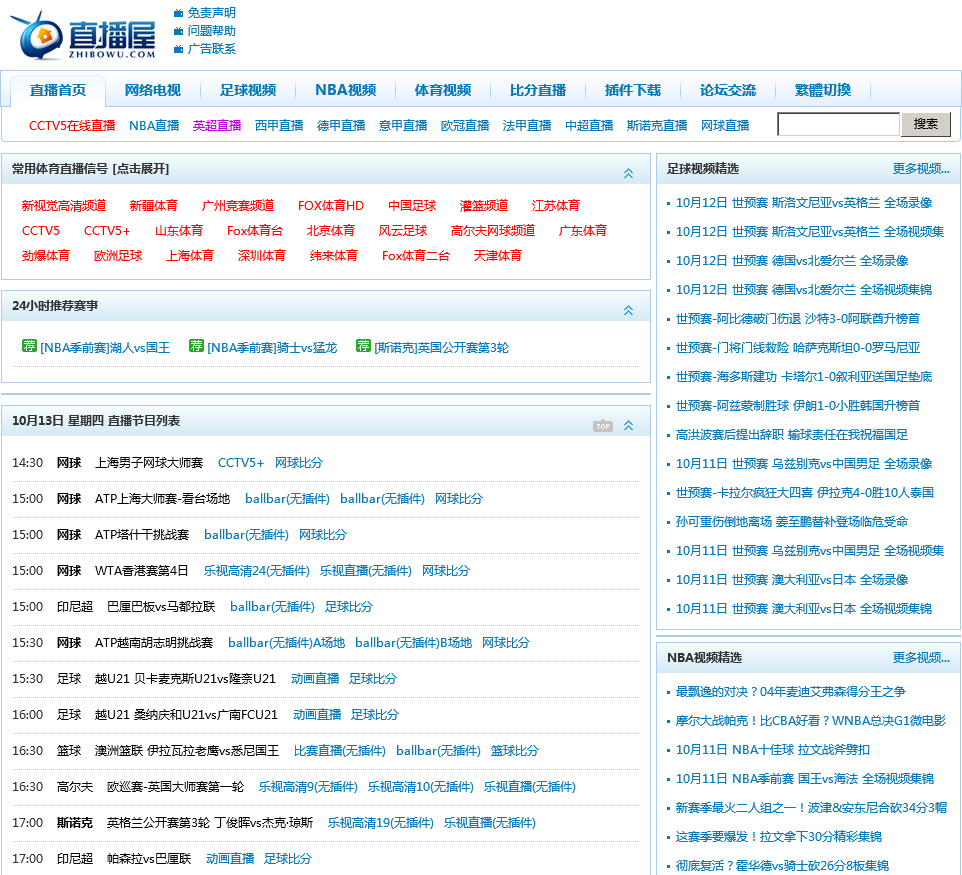962x875 pixels.
Task: Click the 搜索 button
Action: point(925,125)
